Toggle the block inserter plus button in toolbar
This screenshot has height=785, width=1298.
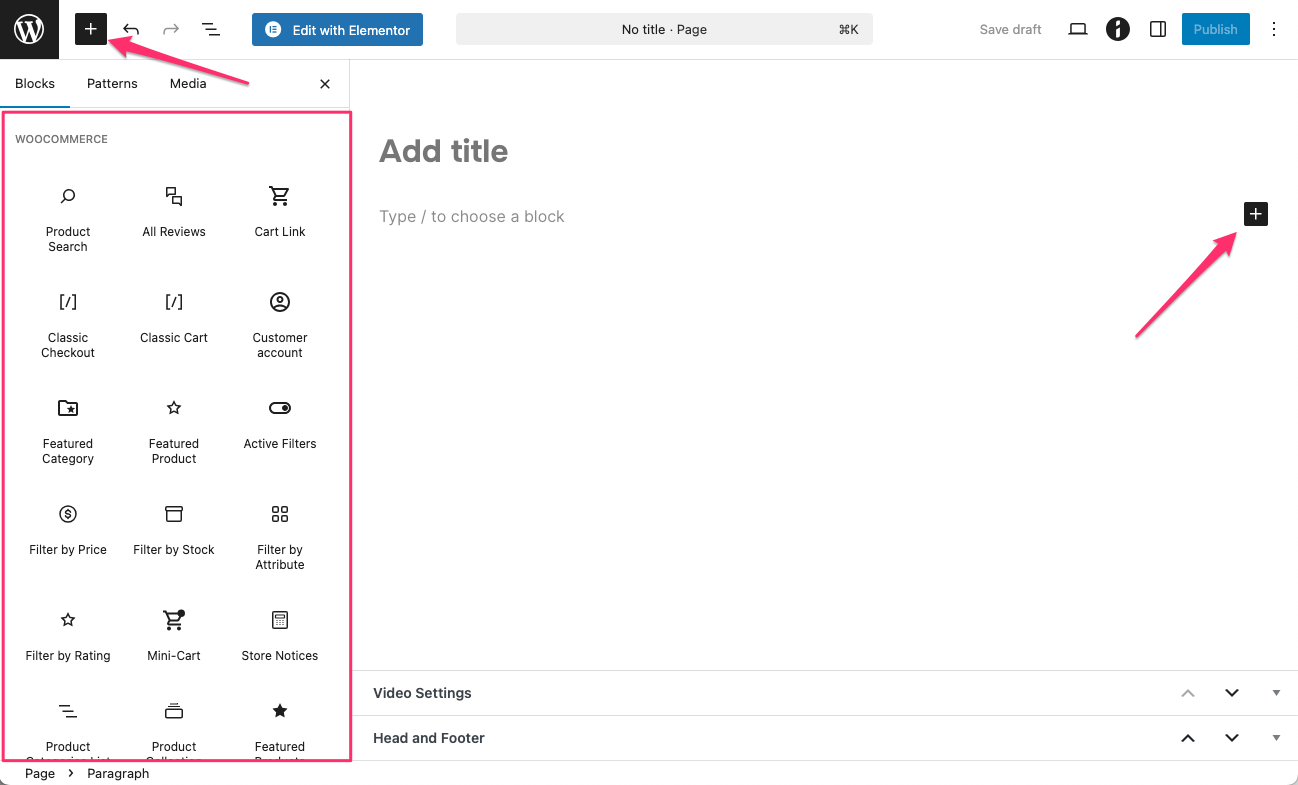tap(90, 29)
